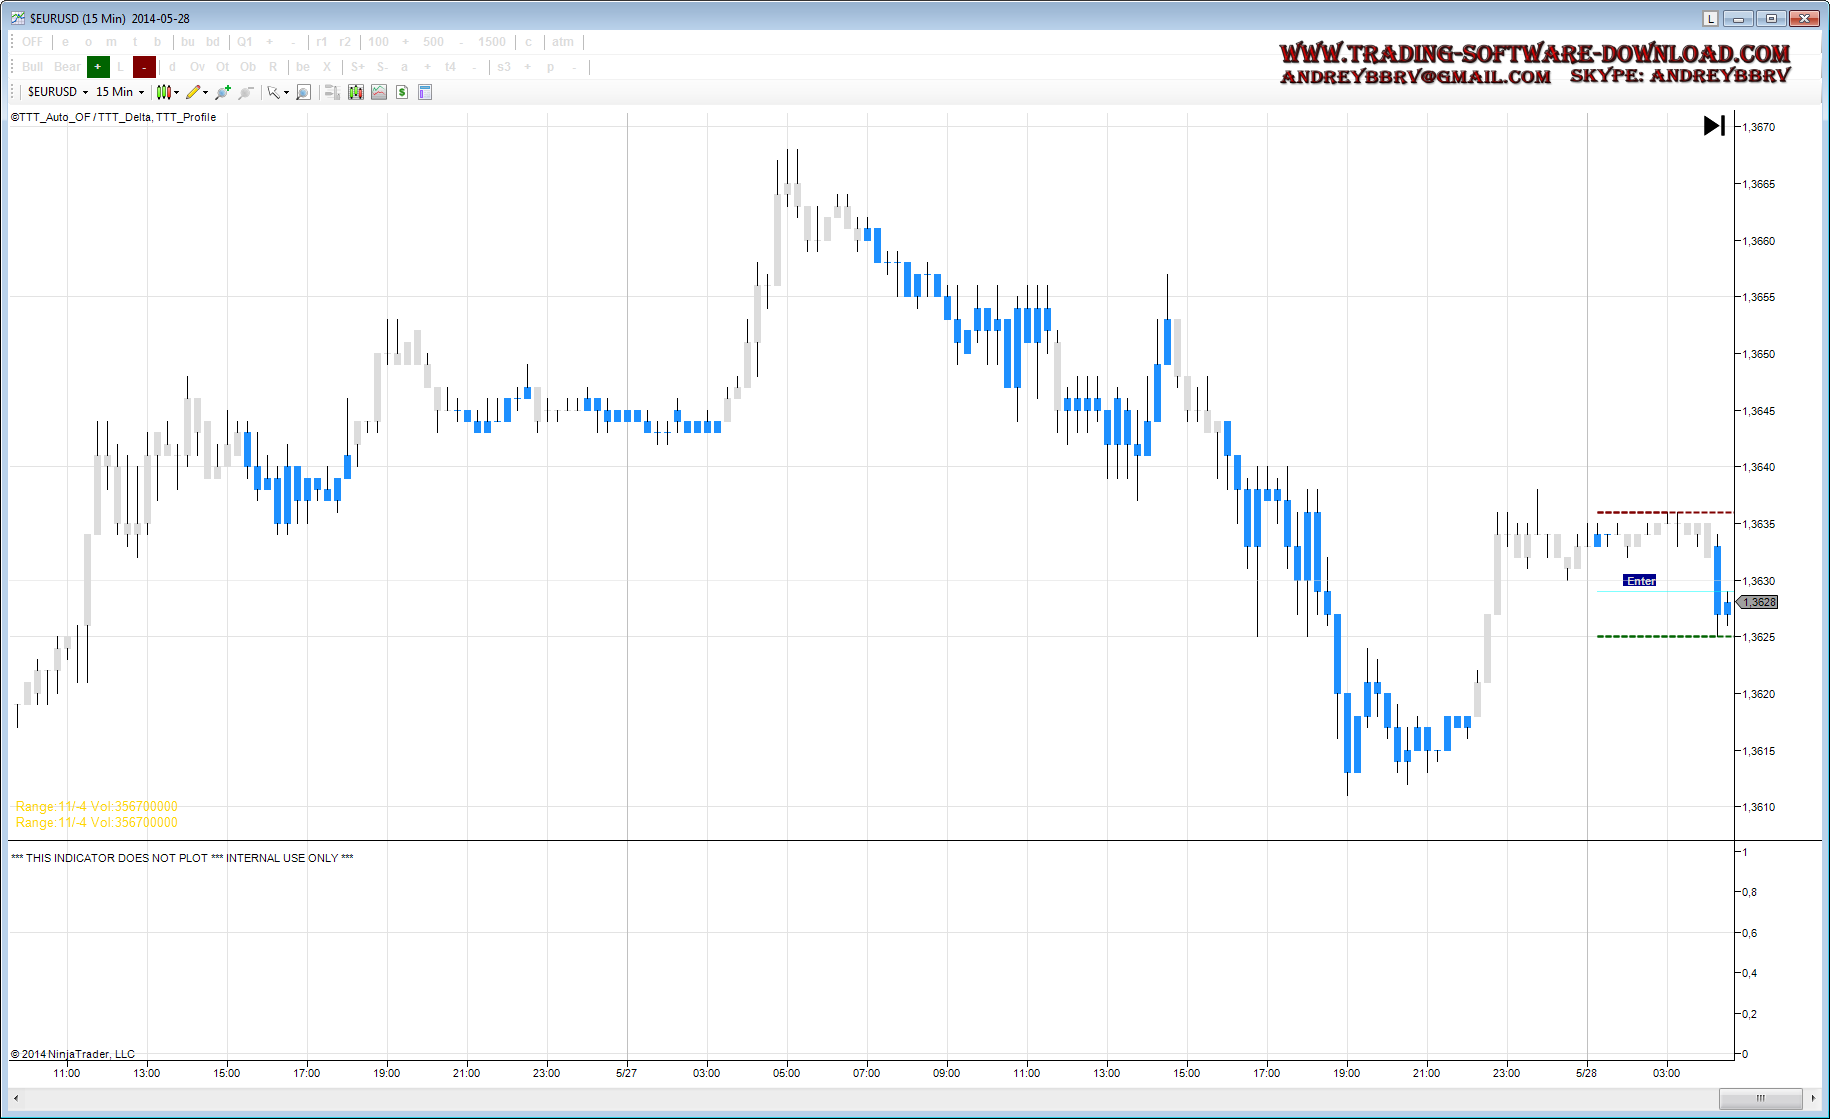Click the zoom out magnifier icon

[x=246, y=92]
